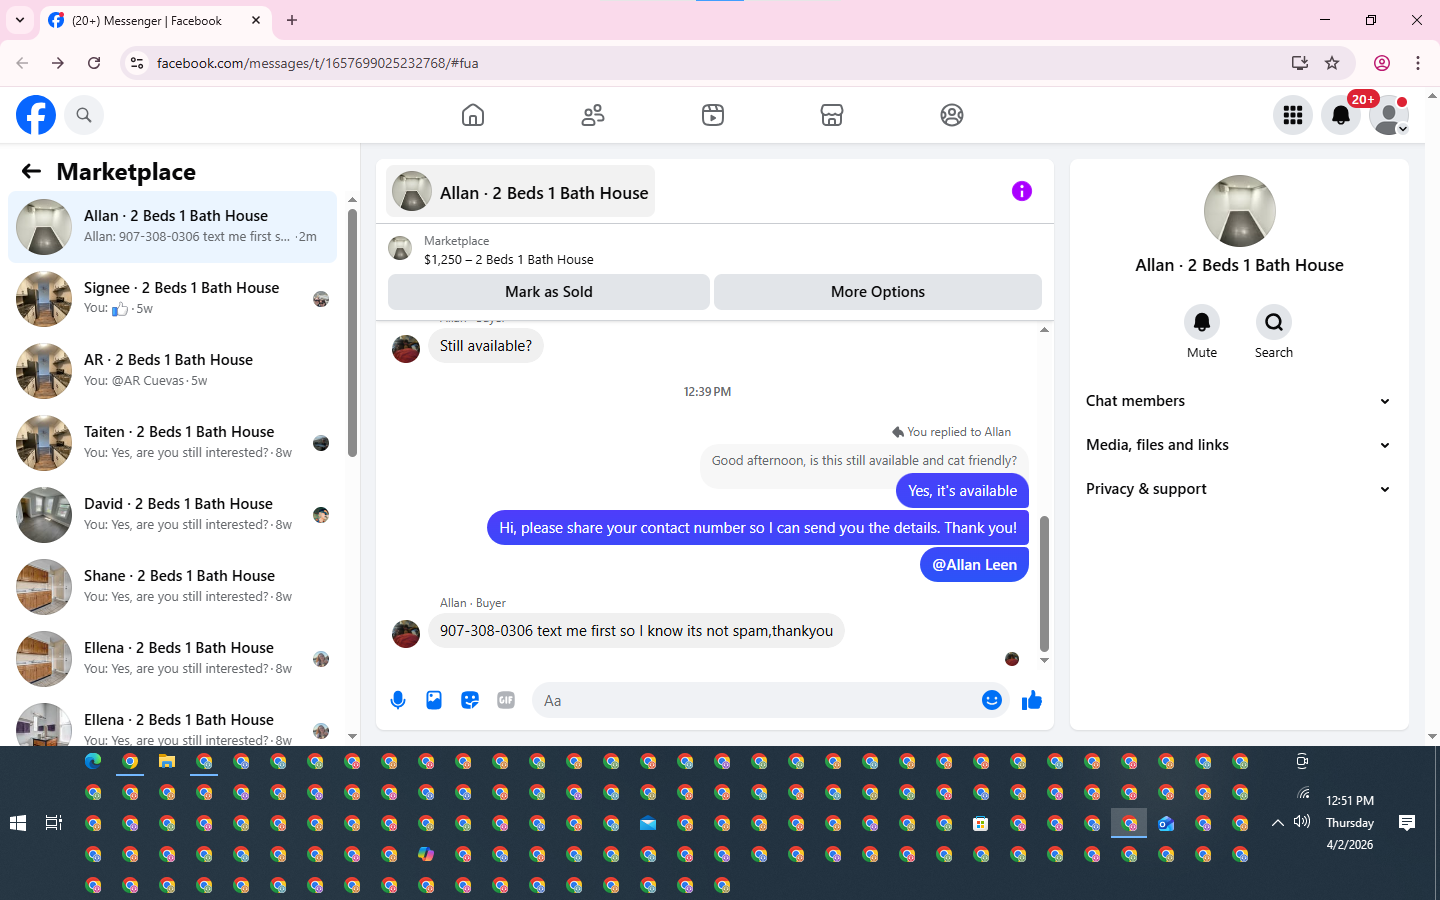Open the Facebook logo home link
This screenshot has width=1440, height=900.
point(36,115)
